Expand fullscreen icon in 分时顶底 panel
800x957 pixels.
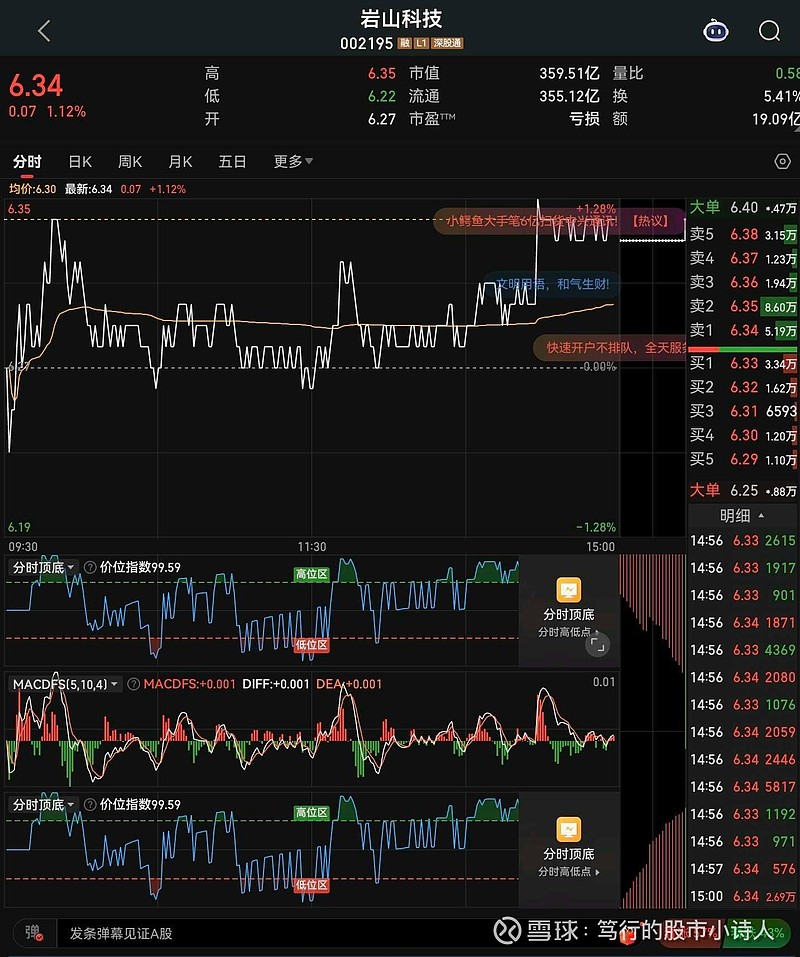(x=597, y=645)
